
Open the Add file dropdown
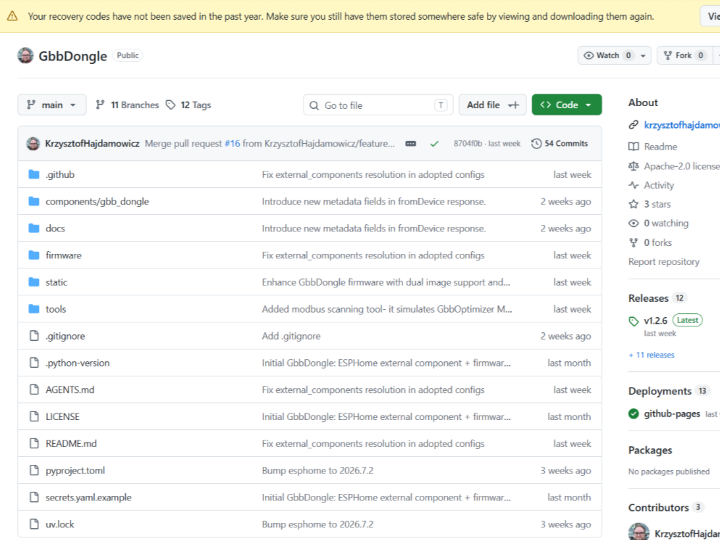point(492,105)
